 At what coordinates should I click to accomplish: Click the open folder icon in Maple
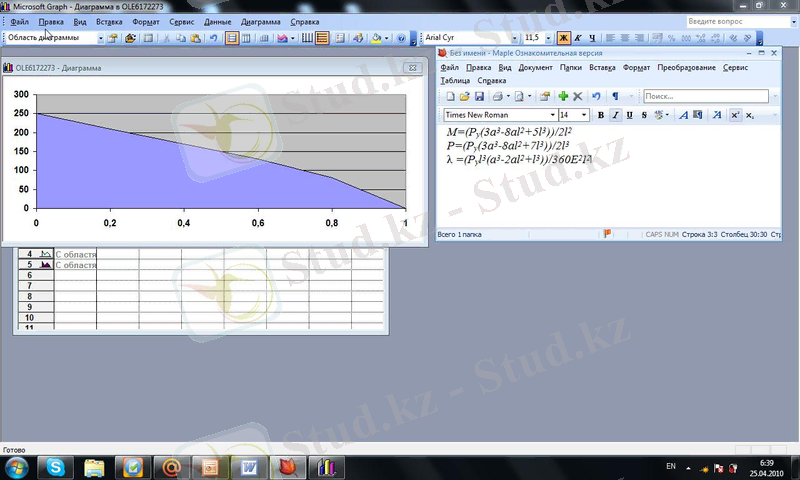coord(465,96)
